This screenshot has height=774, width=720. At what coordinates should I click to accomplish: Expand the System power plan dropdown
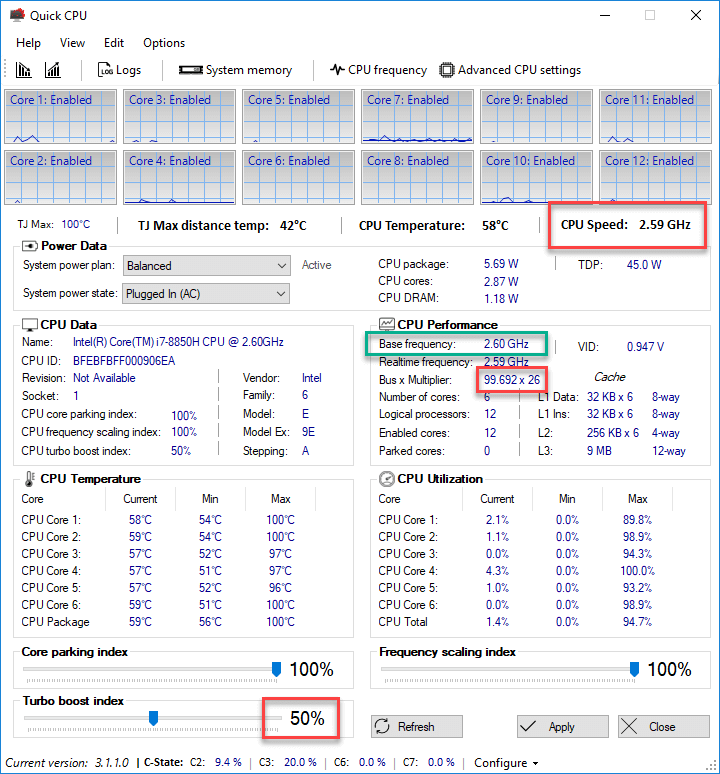coord(206,266)
